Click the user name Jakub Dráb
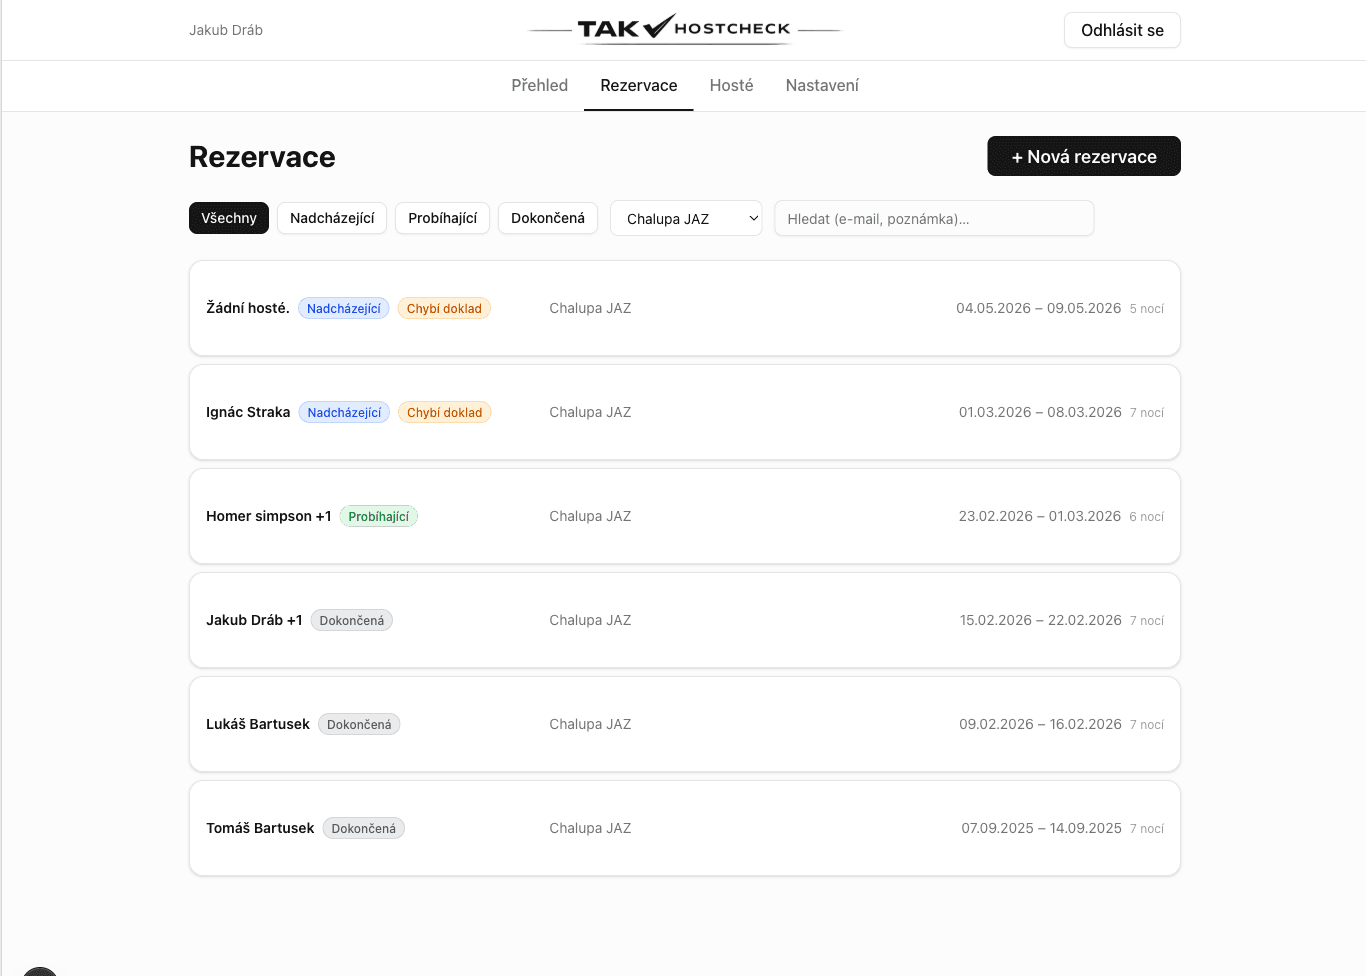Screen dimensions: 1366x976 pyautogui.click(x=226, y=30)
